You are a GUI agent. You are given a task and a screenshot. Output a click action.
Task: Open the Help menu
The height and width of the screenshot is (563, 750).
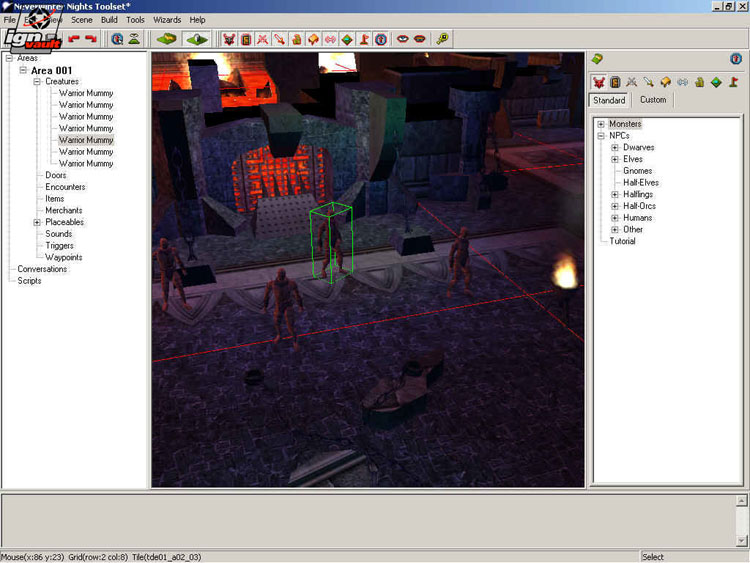click(197, 20)
